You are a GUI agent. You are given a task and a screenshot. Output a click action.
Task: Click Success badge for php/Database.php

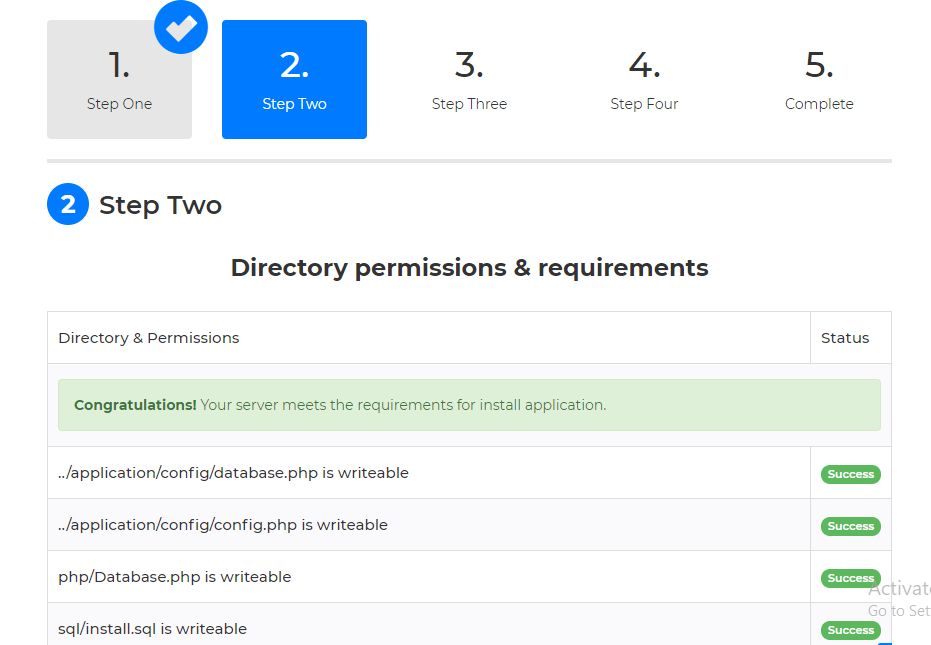coord(850,578)
